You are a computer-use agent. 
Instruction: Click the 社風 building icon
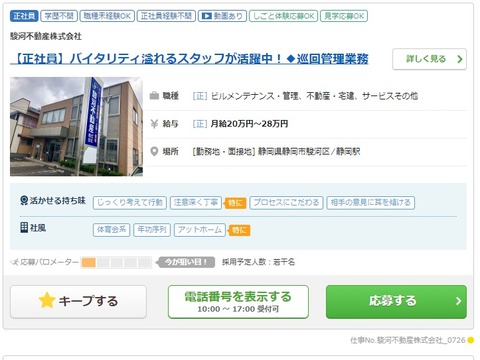click(24, 228)
